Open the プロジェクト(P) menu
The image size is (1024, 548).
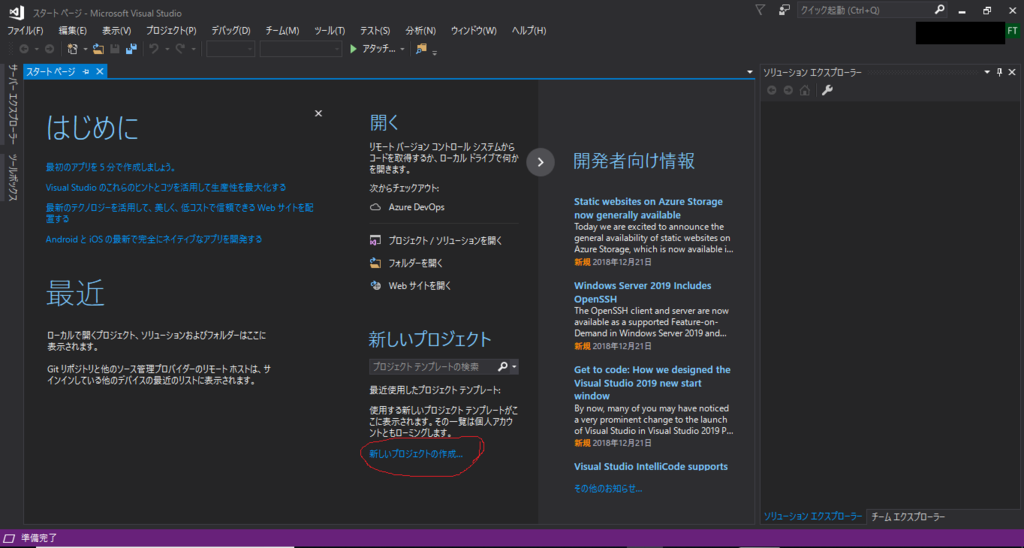point(171,31)
